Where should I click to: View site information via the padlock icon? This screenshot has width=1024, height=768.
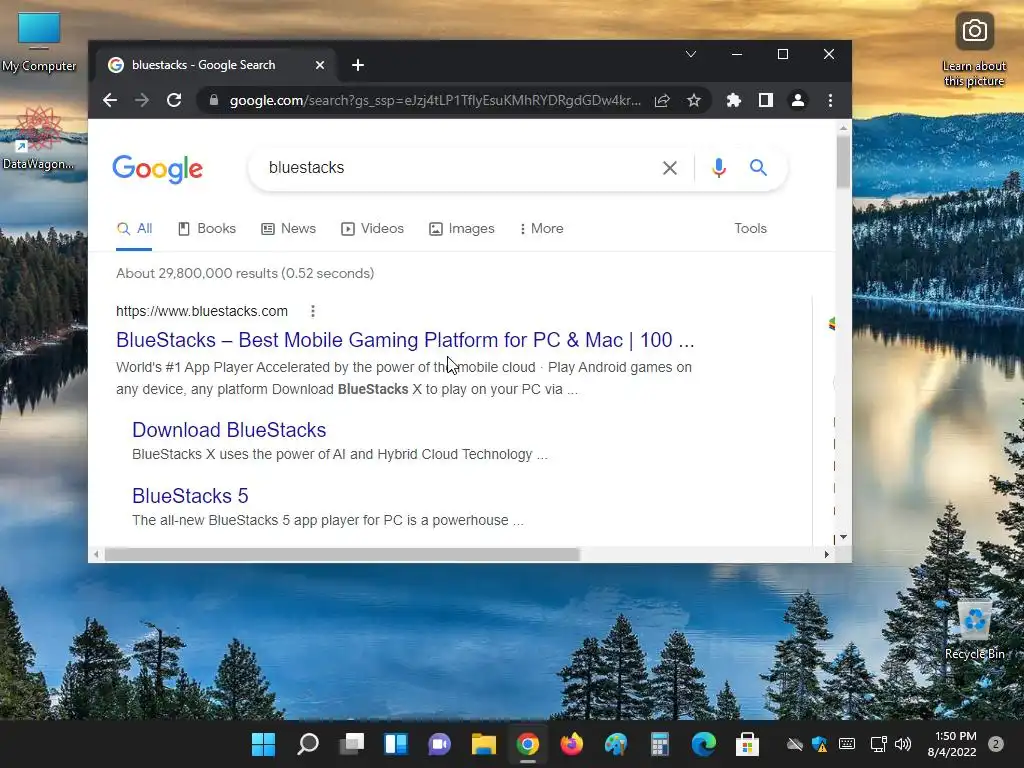[213, 101]
